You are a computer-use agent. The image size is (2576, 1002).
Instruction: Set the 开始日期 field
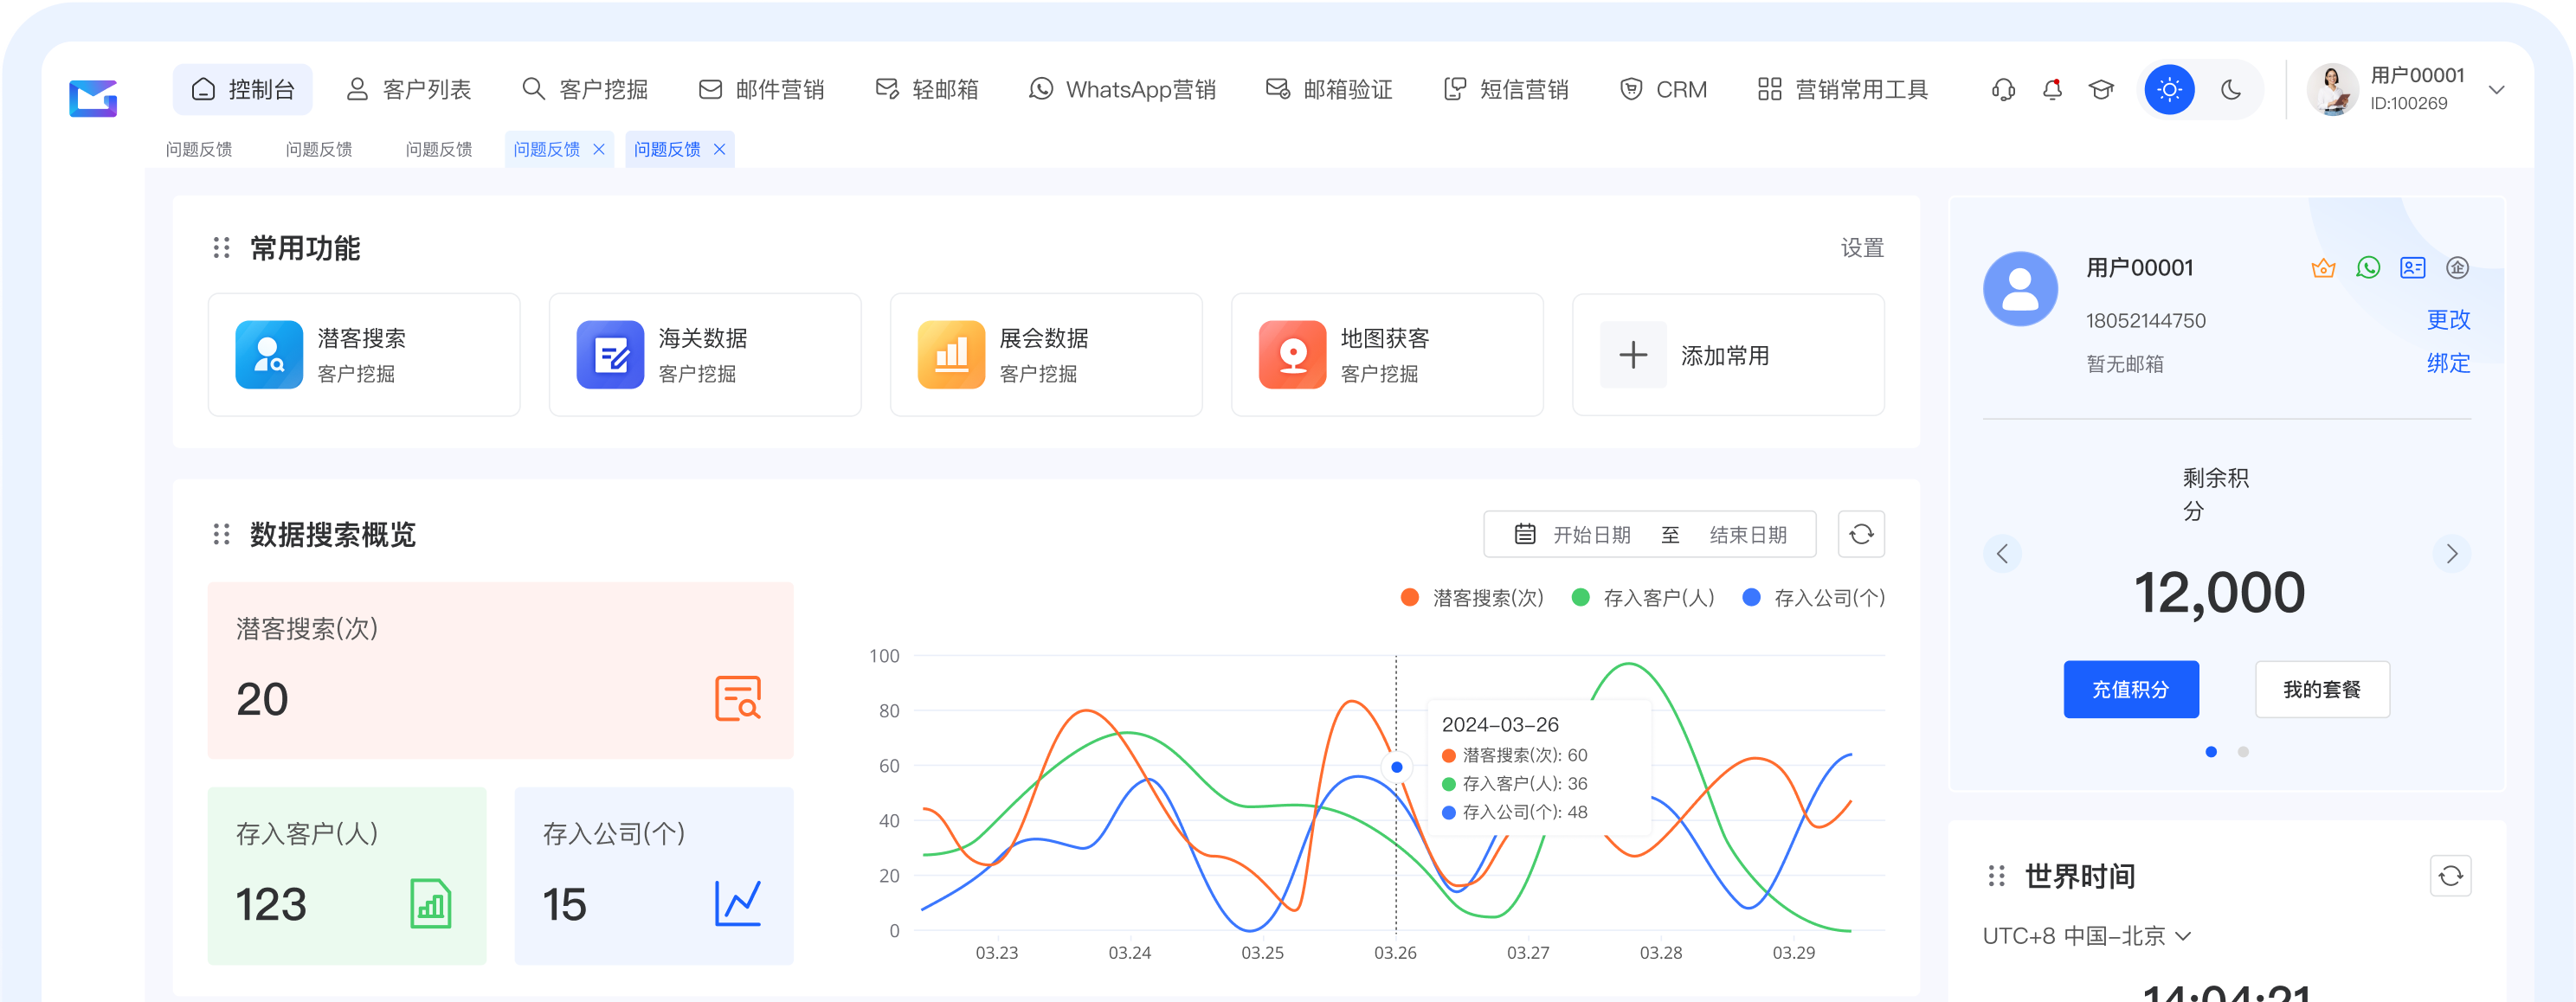pos(1591,535)
